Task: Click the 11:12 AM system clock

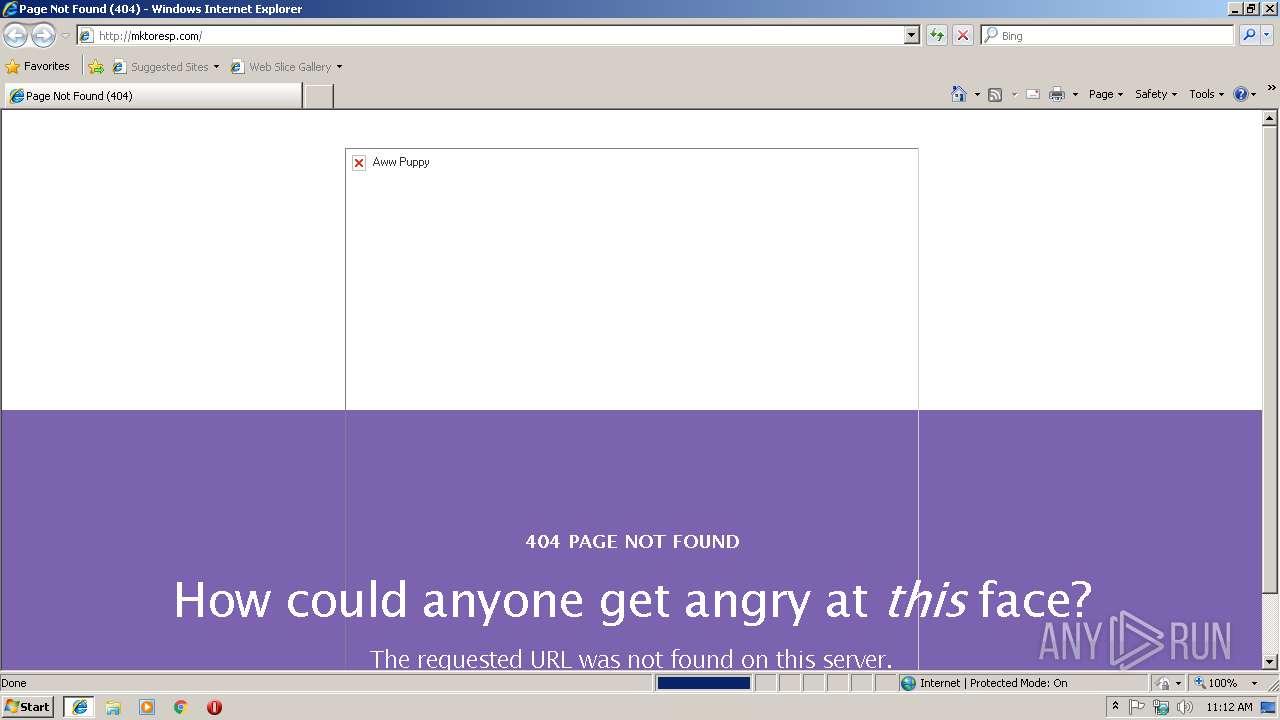Action: [1229, 707]
